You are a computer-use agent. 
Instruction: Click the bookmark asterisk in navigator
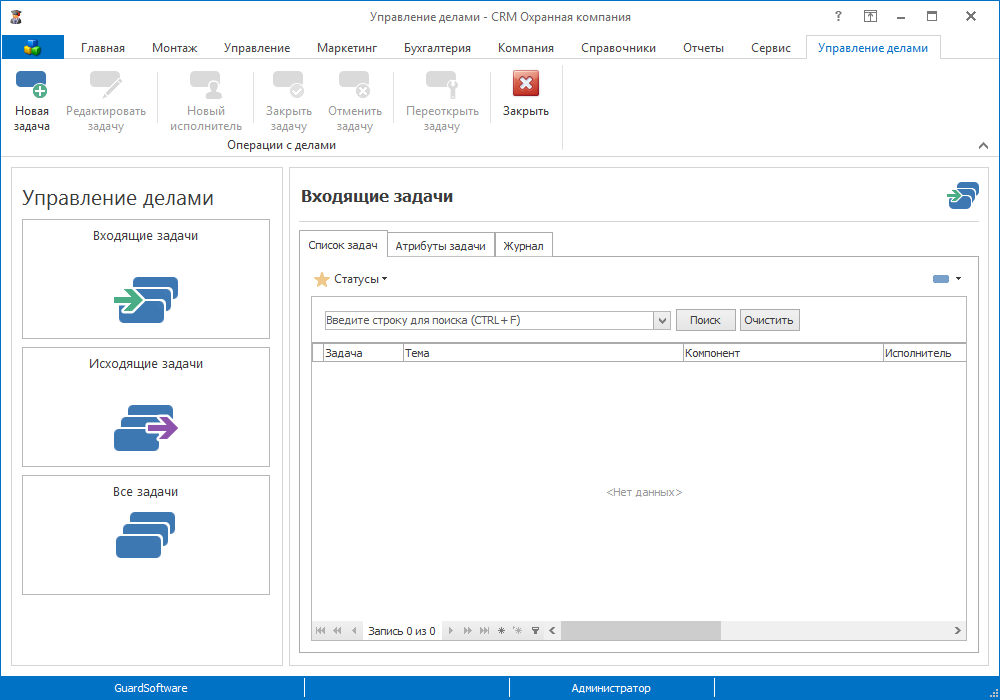[501, 631]
